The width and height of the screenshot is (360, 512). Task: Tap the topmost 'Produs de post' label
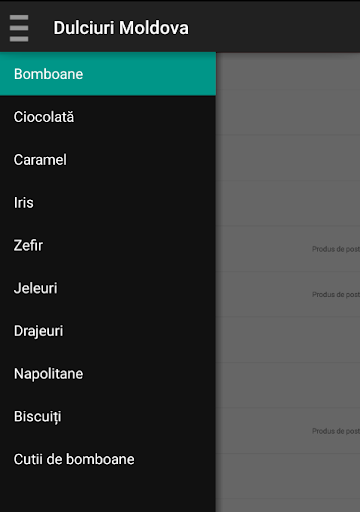[336, 249]
